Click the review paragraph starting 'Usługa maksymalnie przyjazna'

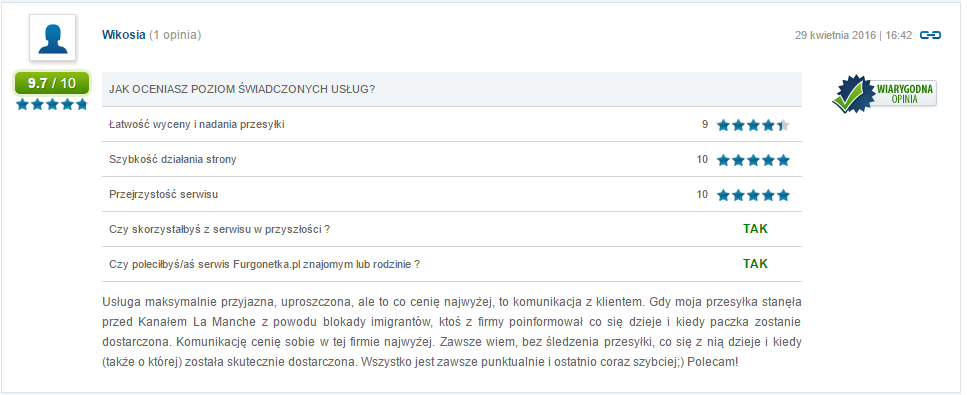point(452,332)
